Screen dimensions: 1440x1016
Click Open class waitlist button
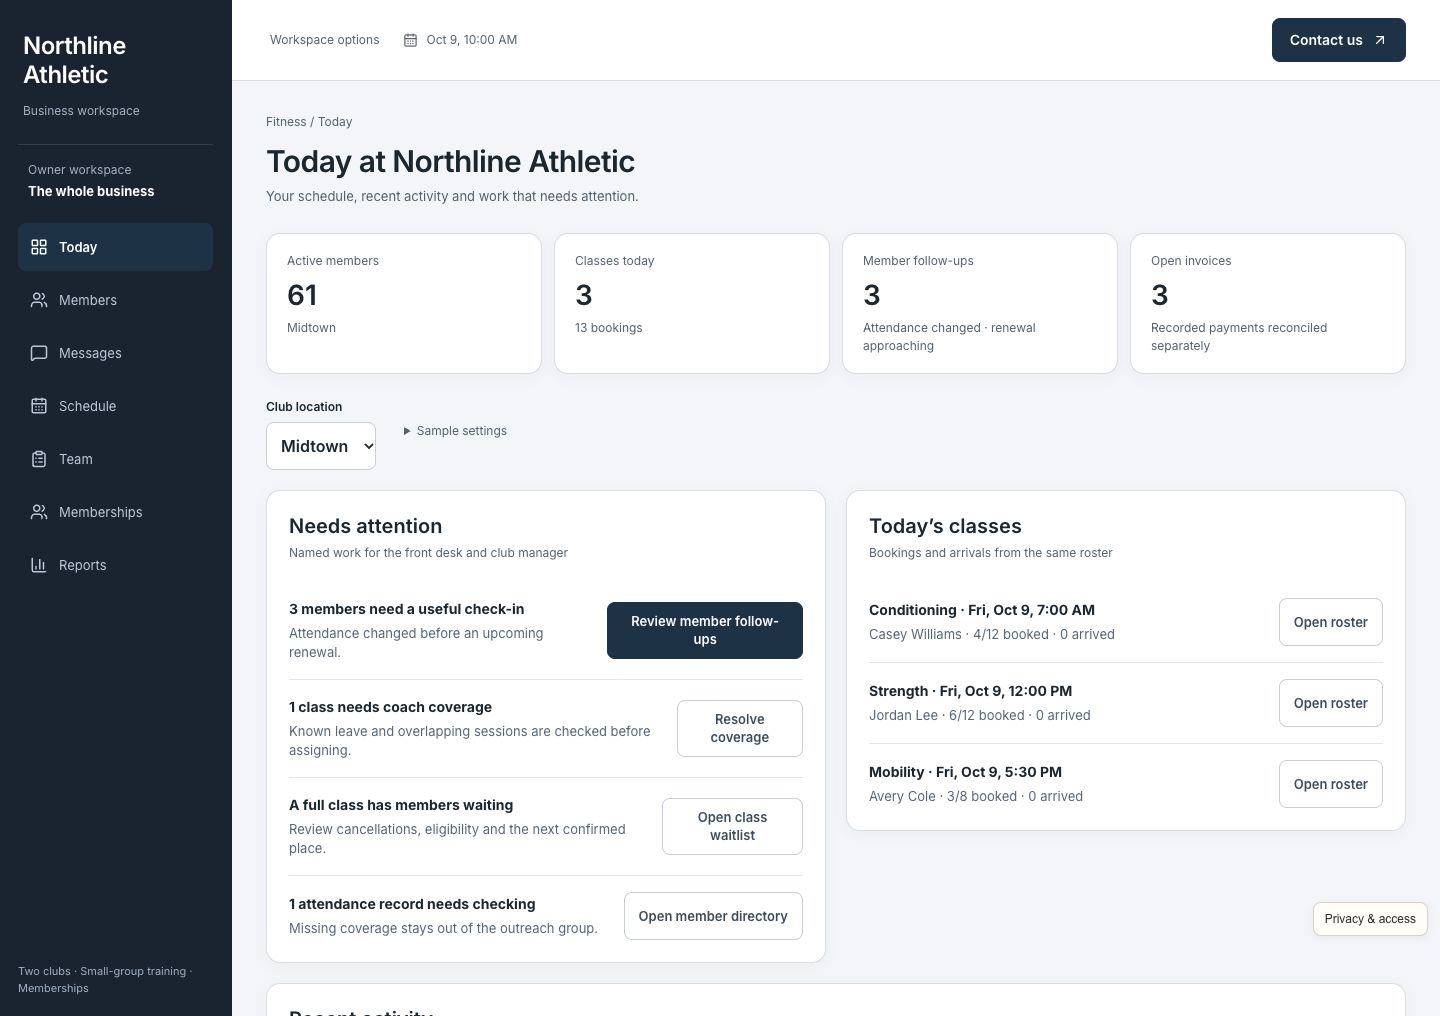point(732,826)
